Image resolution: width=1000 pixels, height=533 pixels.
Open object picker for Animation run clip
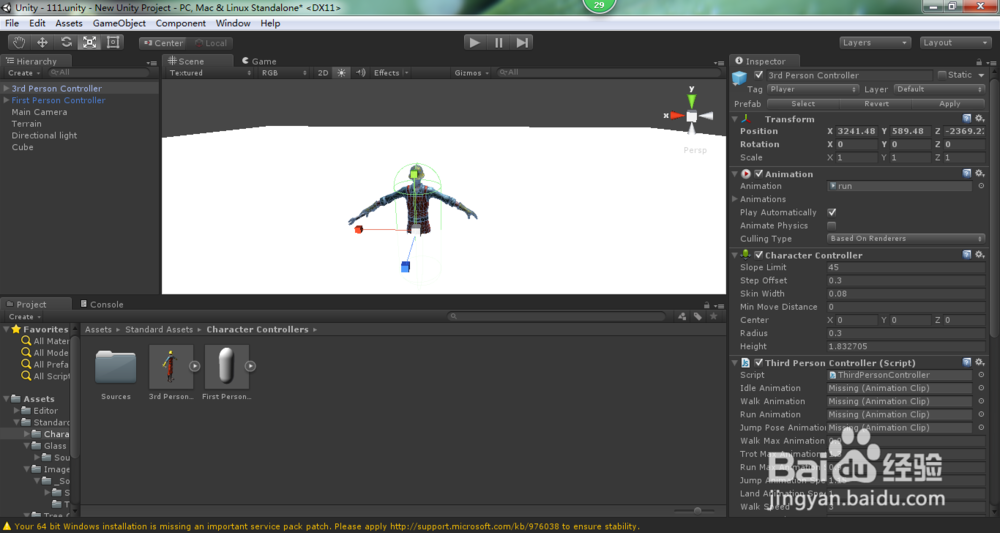[981, 186]
